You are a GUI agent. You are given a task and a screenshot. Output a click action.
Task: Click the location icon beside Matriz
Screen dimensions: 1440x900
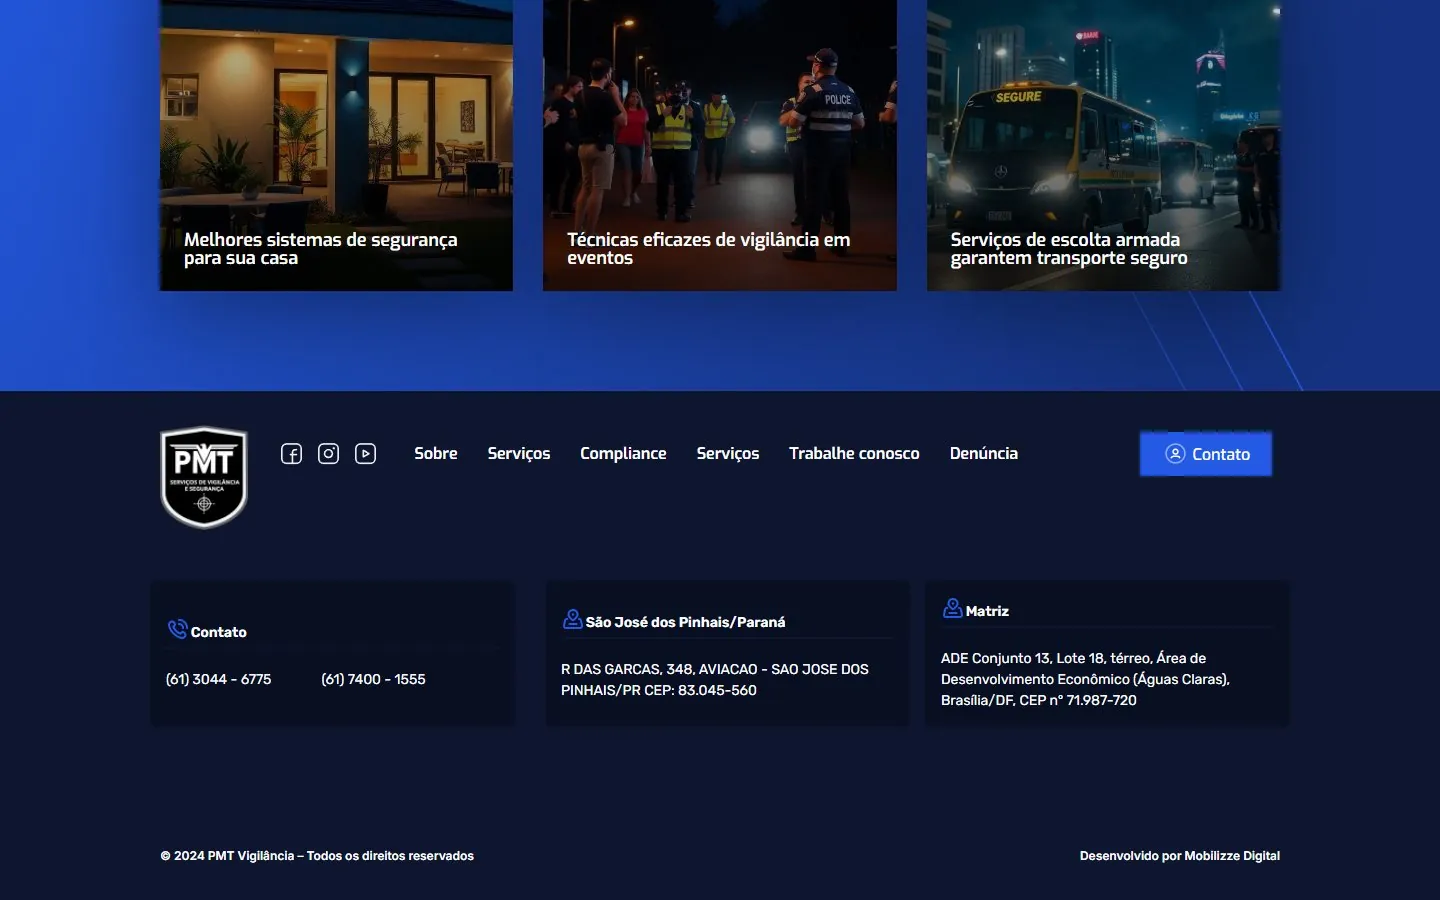(x=953, y=608)
